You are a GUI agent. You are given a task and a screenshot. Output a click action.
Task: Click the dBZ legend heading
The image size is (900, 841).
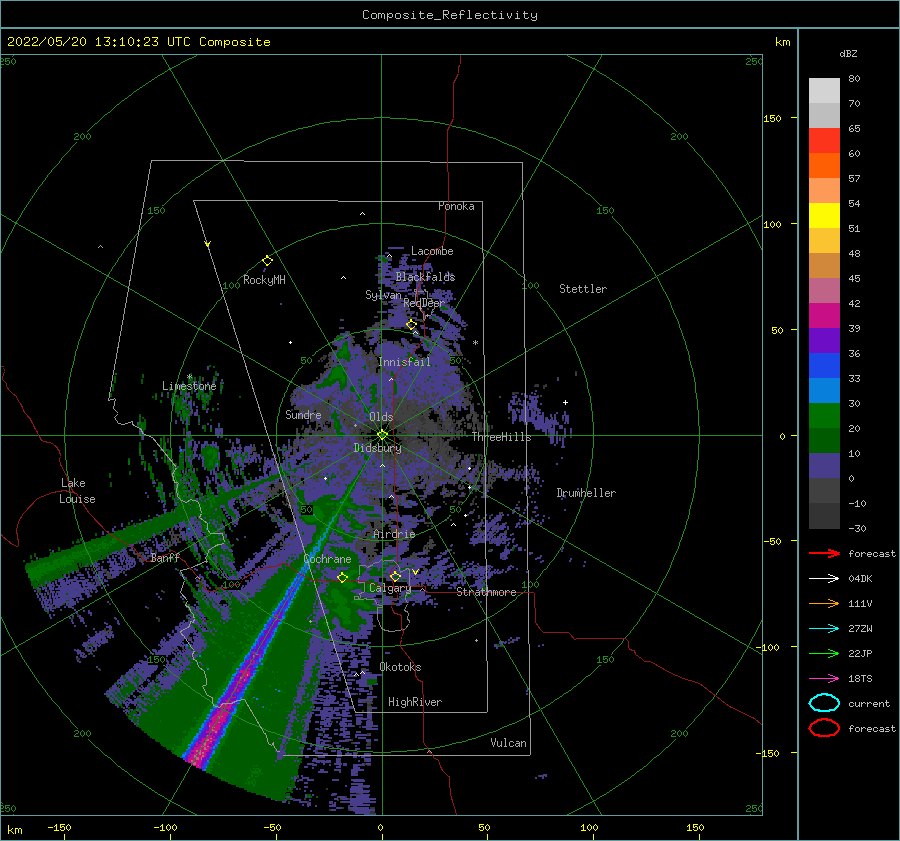pos(848,53)
